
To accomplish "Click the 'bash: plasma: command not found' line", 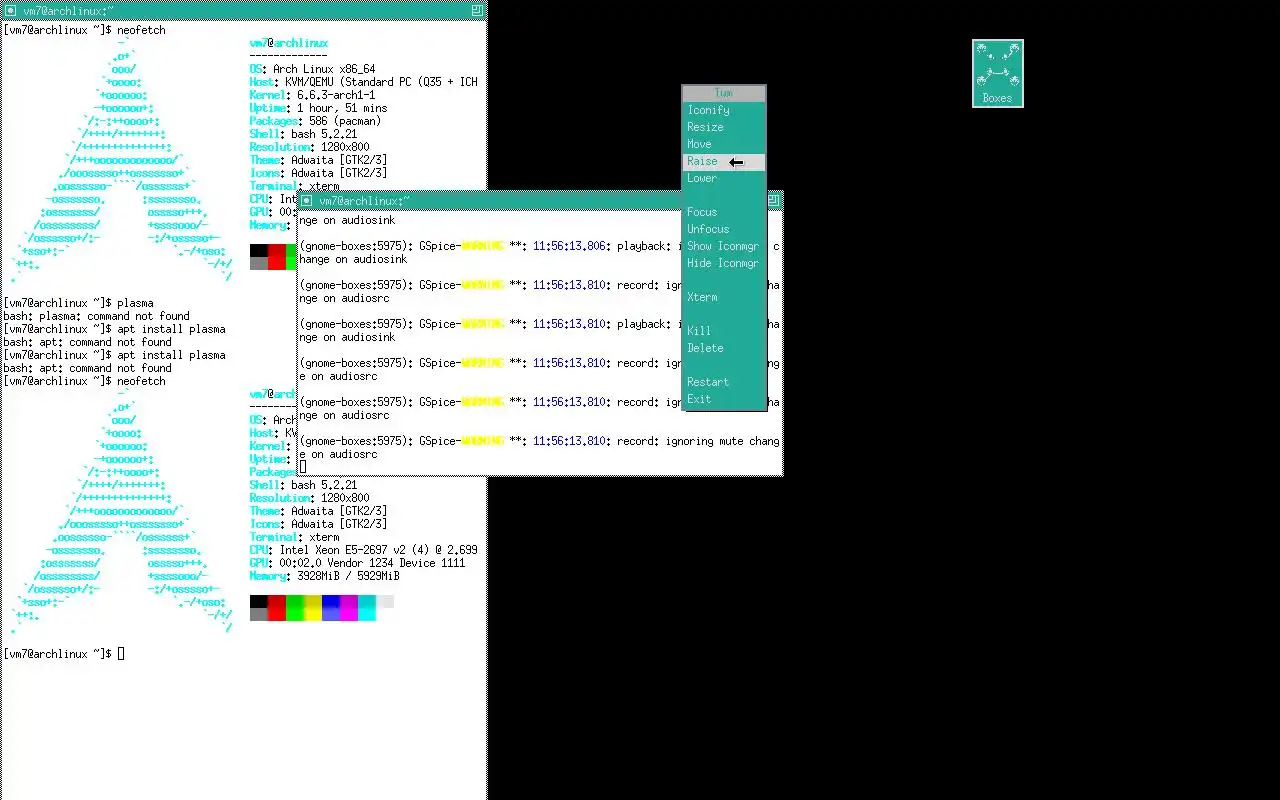I will pos(96,316).
